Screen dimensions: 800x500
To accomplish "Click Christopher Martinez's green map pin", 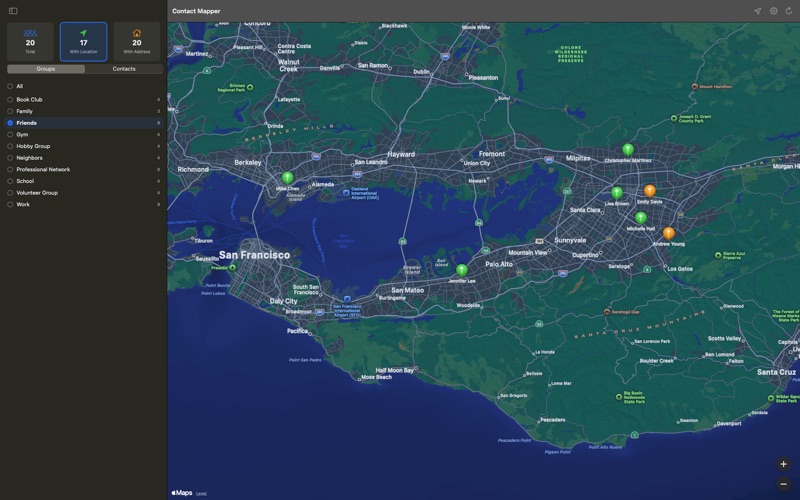I will click(x=628, y=149).
